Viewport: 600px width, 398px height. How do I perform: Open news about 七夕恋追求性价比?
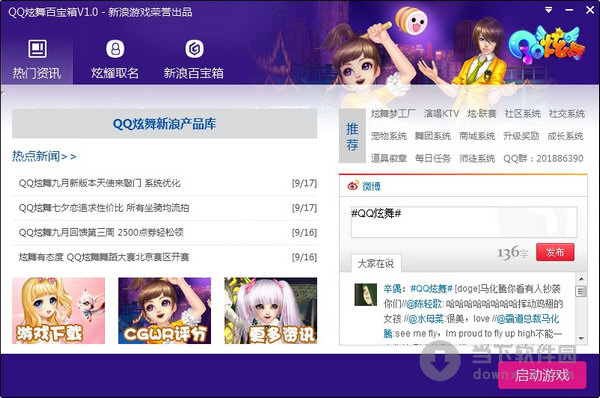(x=104, y=208)
